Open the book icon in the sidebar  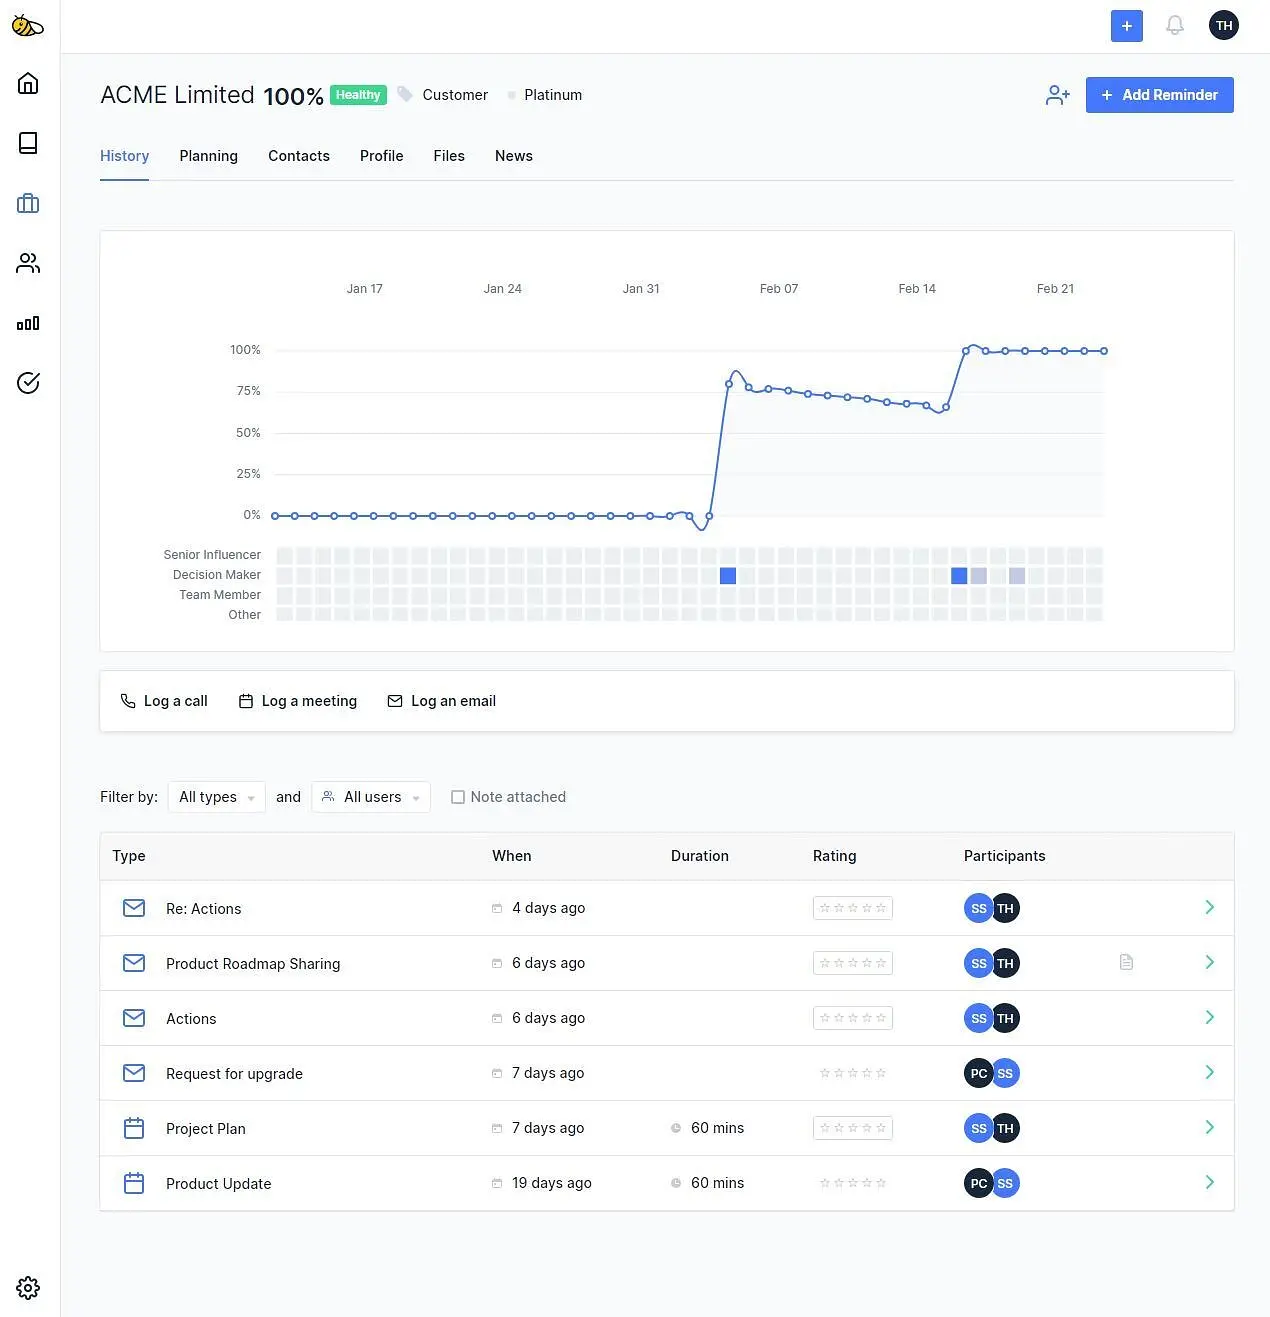28,143
